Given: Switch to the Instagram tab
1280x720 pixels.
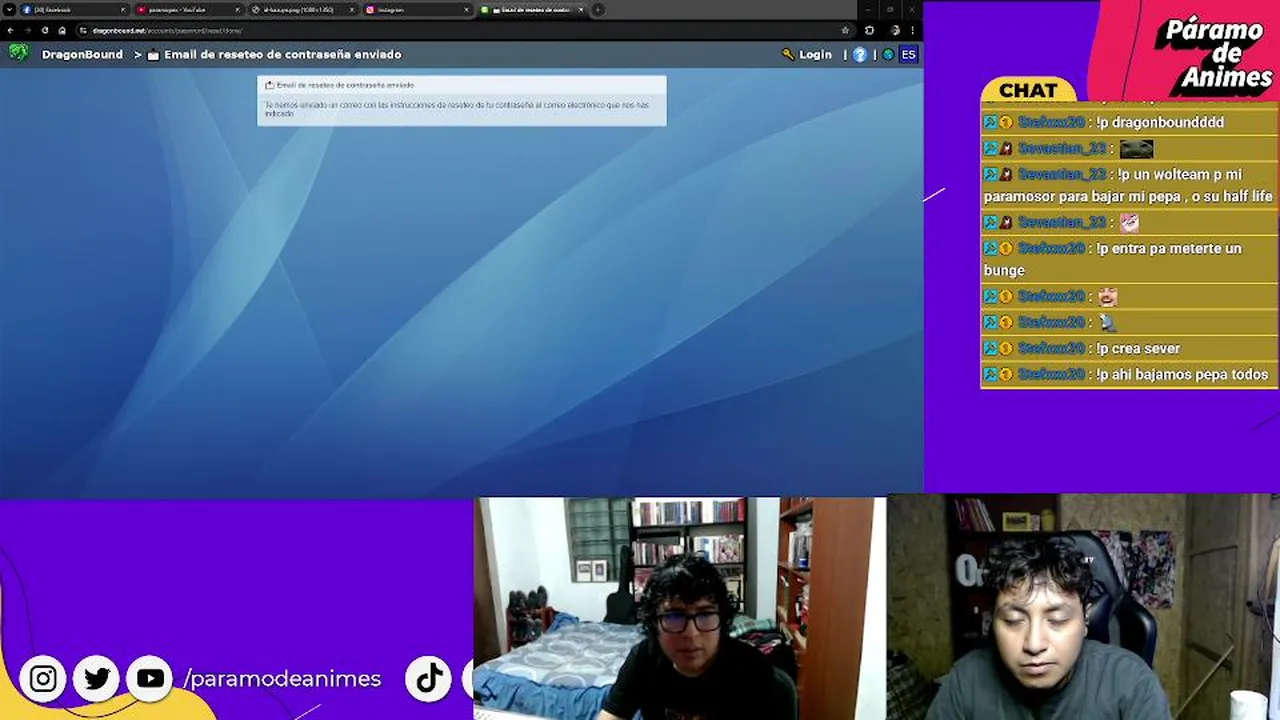Looking at the screenshot, I should [x=416, y=10].
